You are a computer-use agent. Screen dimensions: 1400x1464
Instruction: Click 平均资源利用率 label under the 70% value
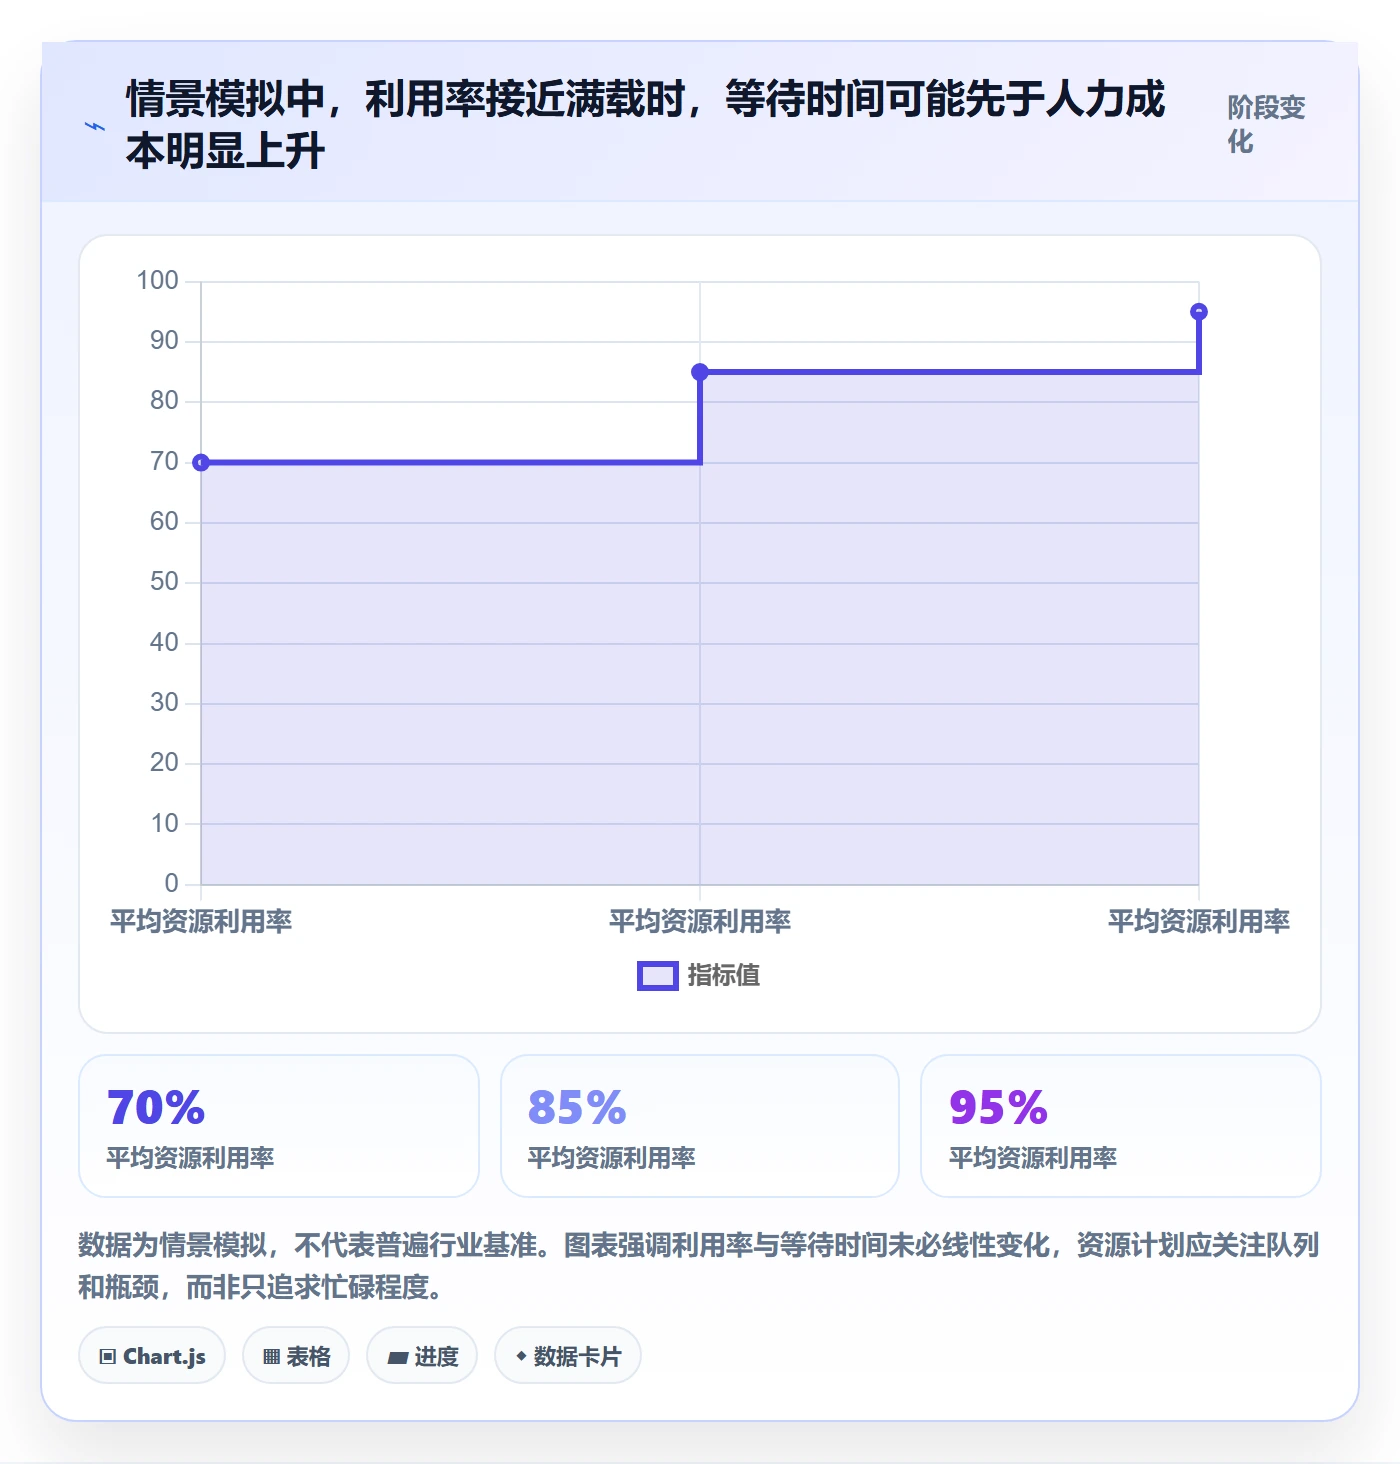point(190,1158)
